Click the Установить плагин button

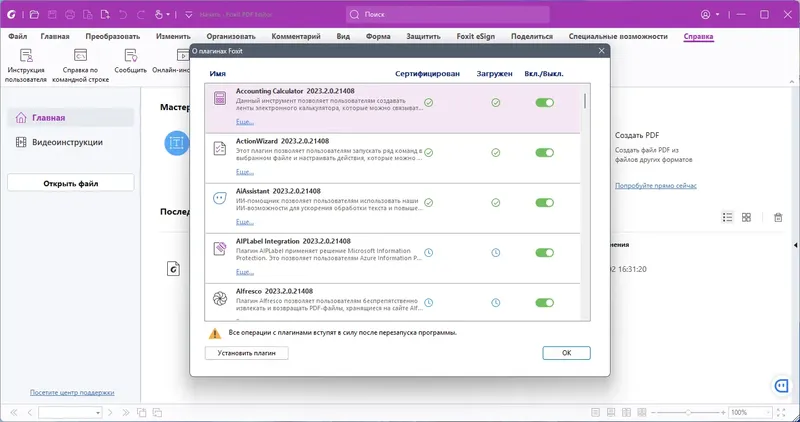pyautogui.click(x=246, y=353)
